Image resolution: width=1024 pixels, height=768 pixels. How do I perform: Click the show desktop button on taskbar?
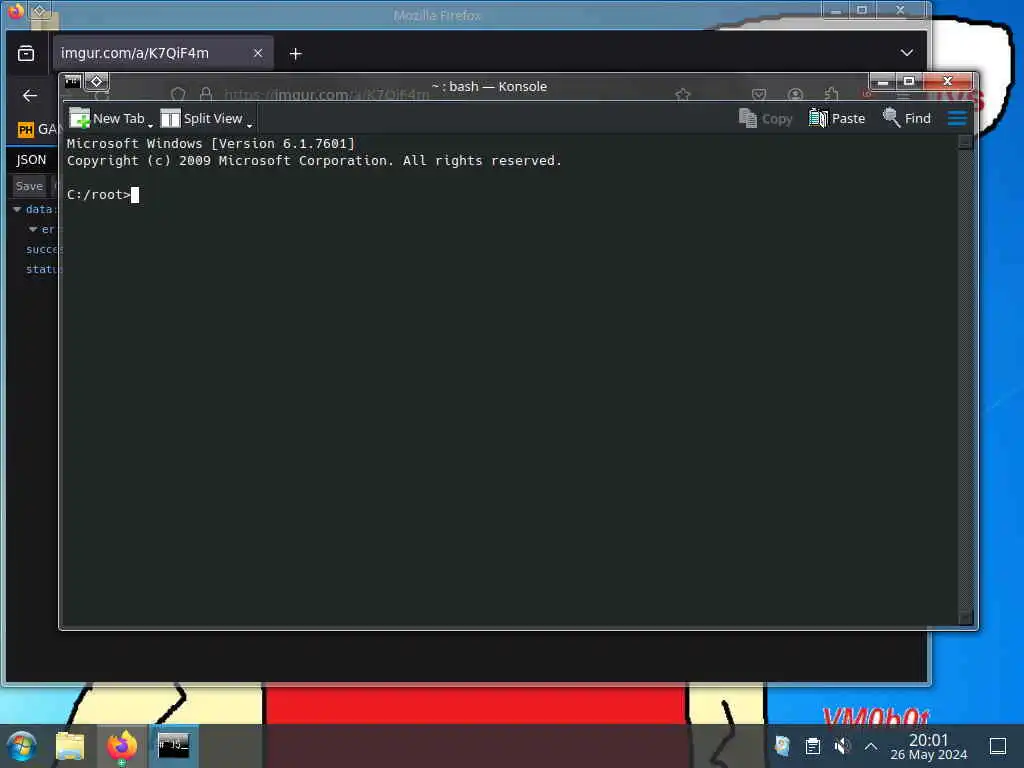(998, 746)
